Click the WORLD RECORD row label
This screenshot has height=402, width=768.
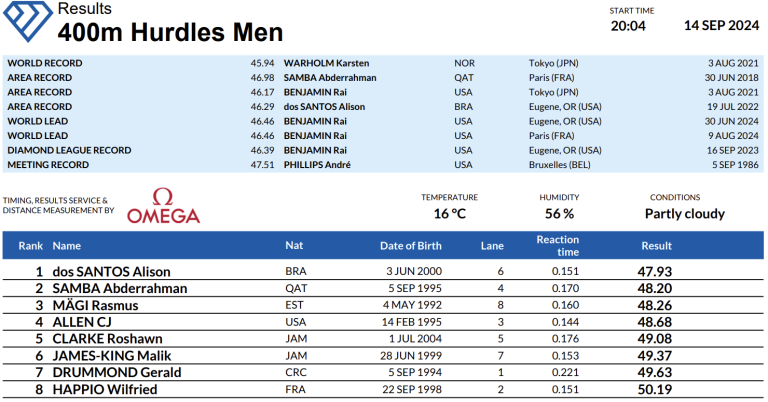click(44, 63)
